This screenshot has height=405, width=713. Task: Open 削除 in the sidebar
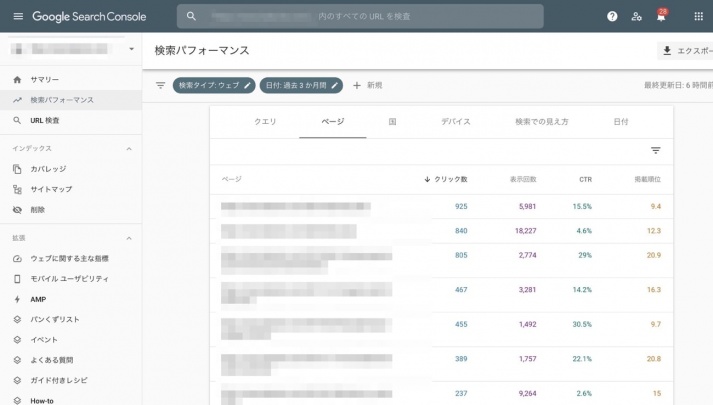coord(37,210)
